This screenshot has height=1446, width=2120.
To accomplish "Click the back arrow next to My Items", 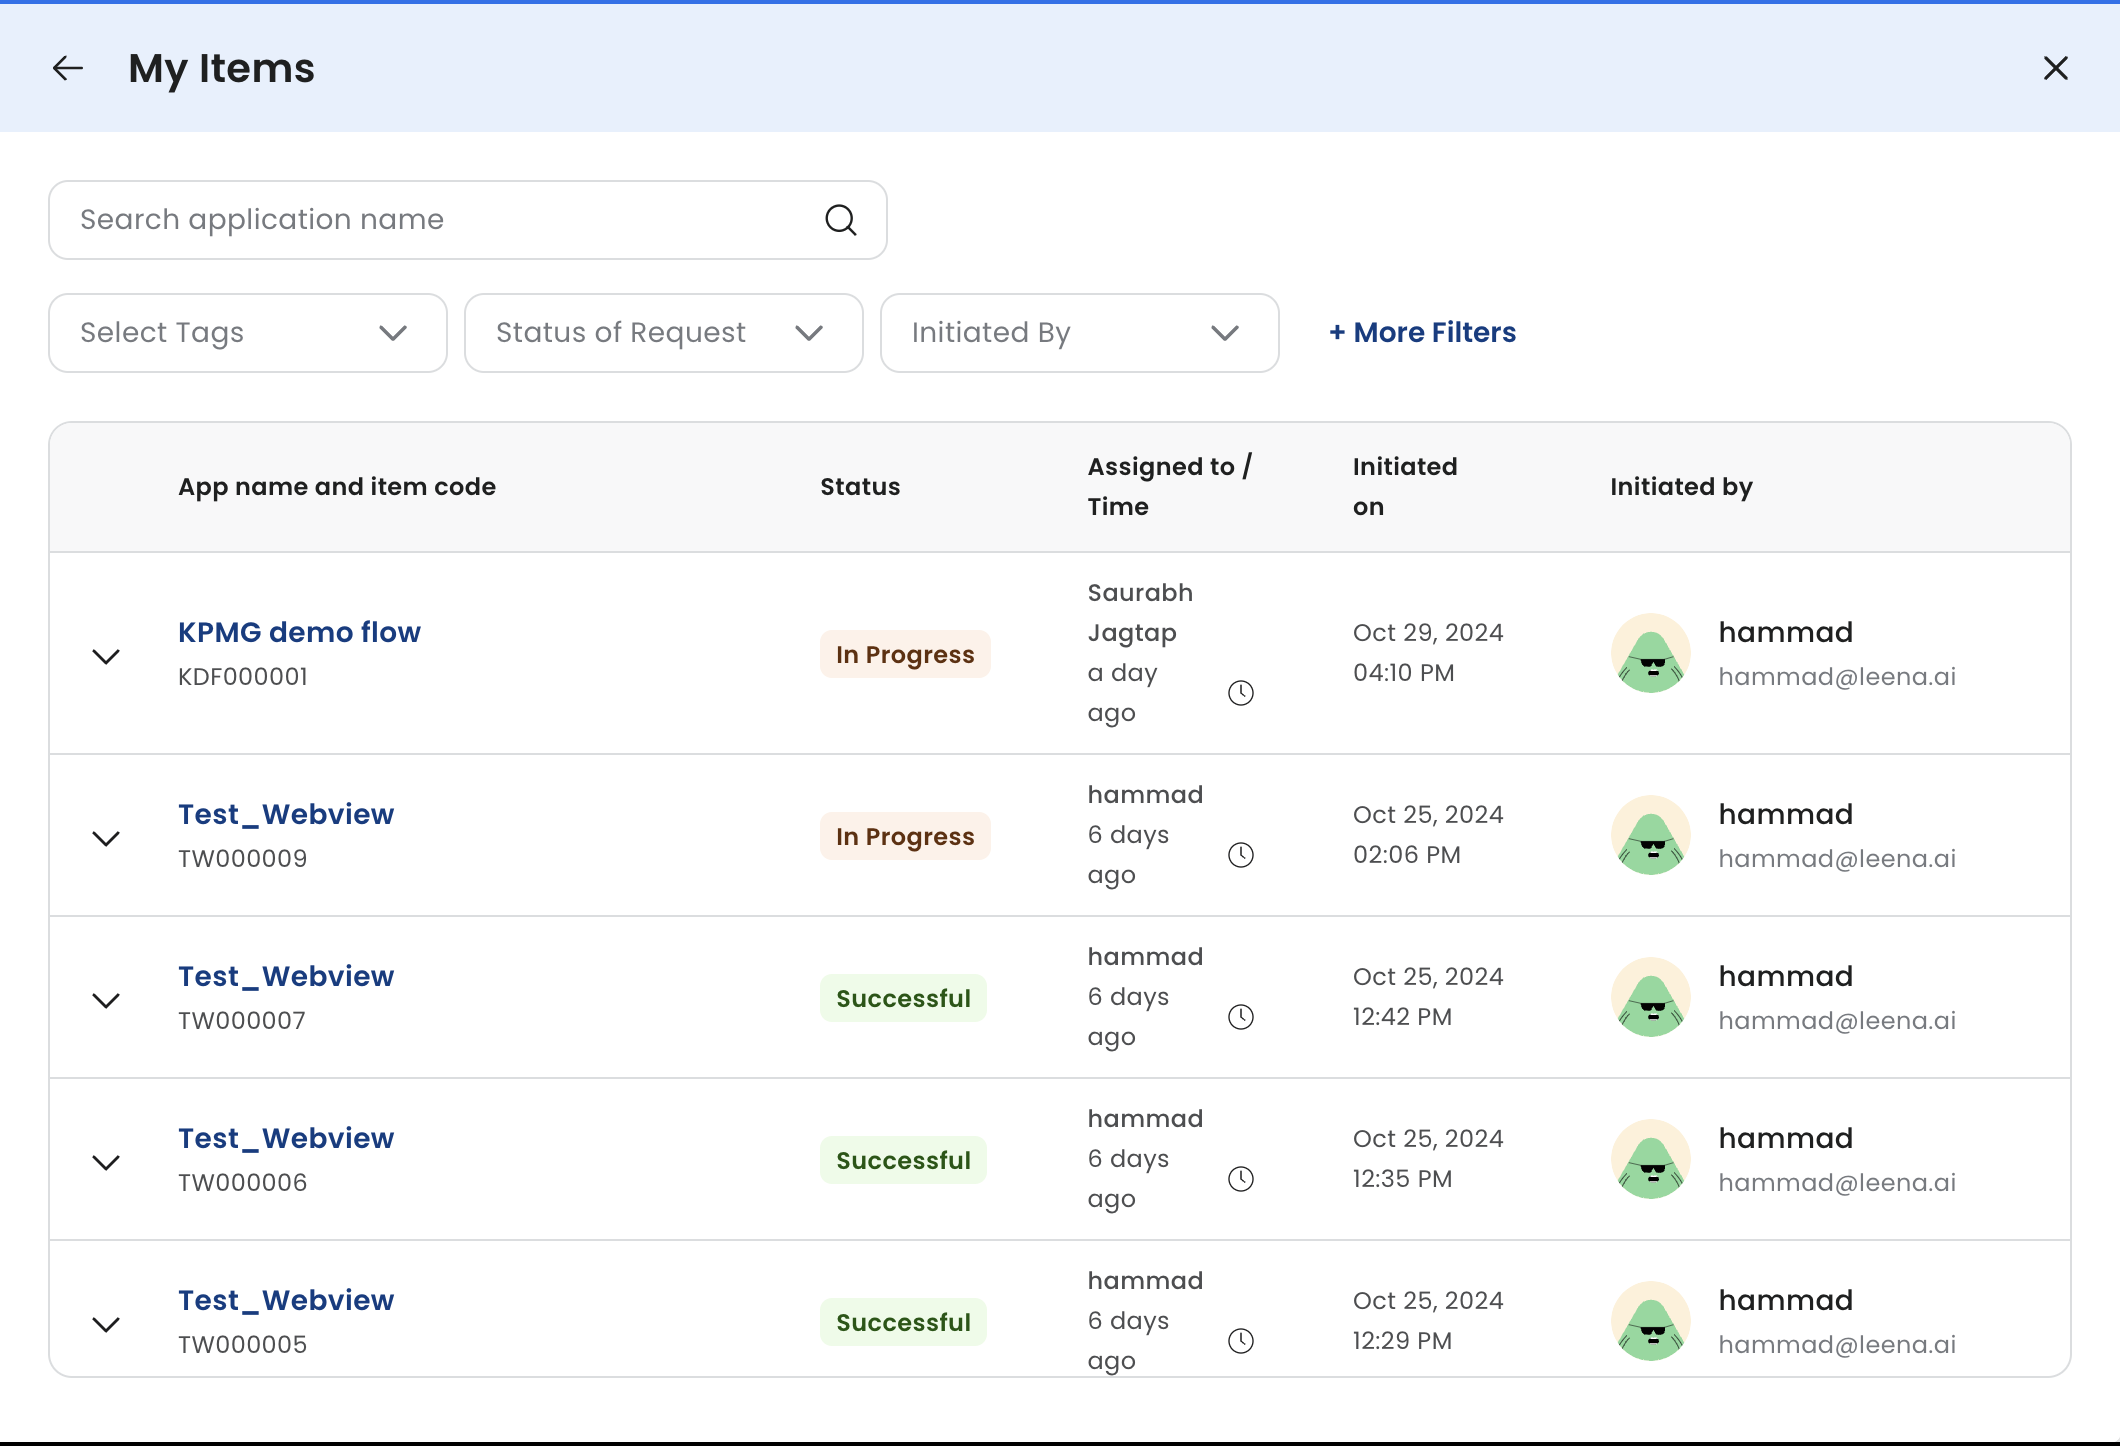I will click(68, 68).
